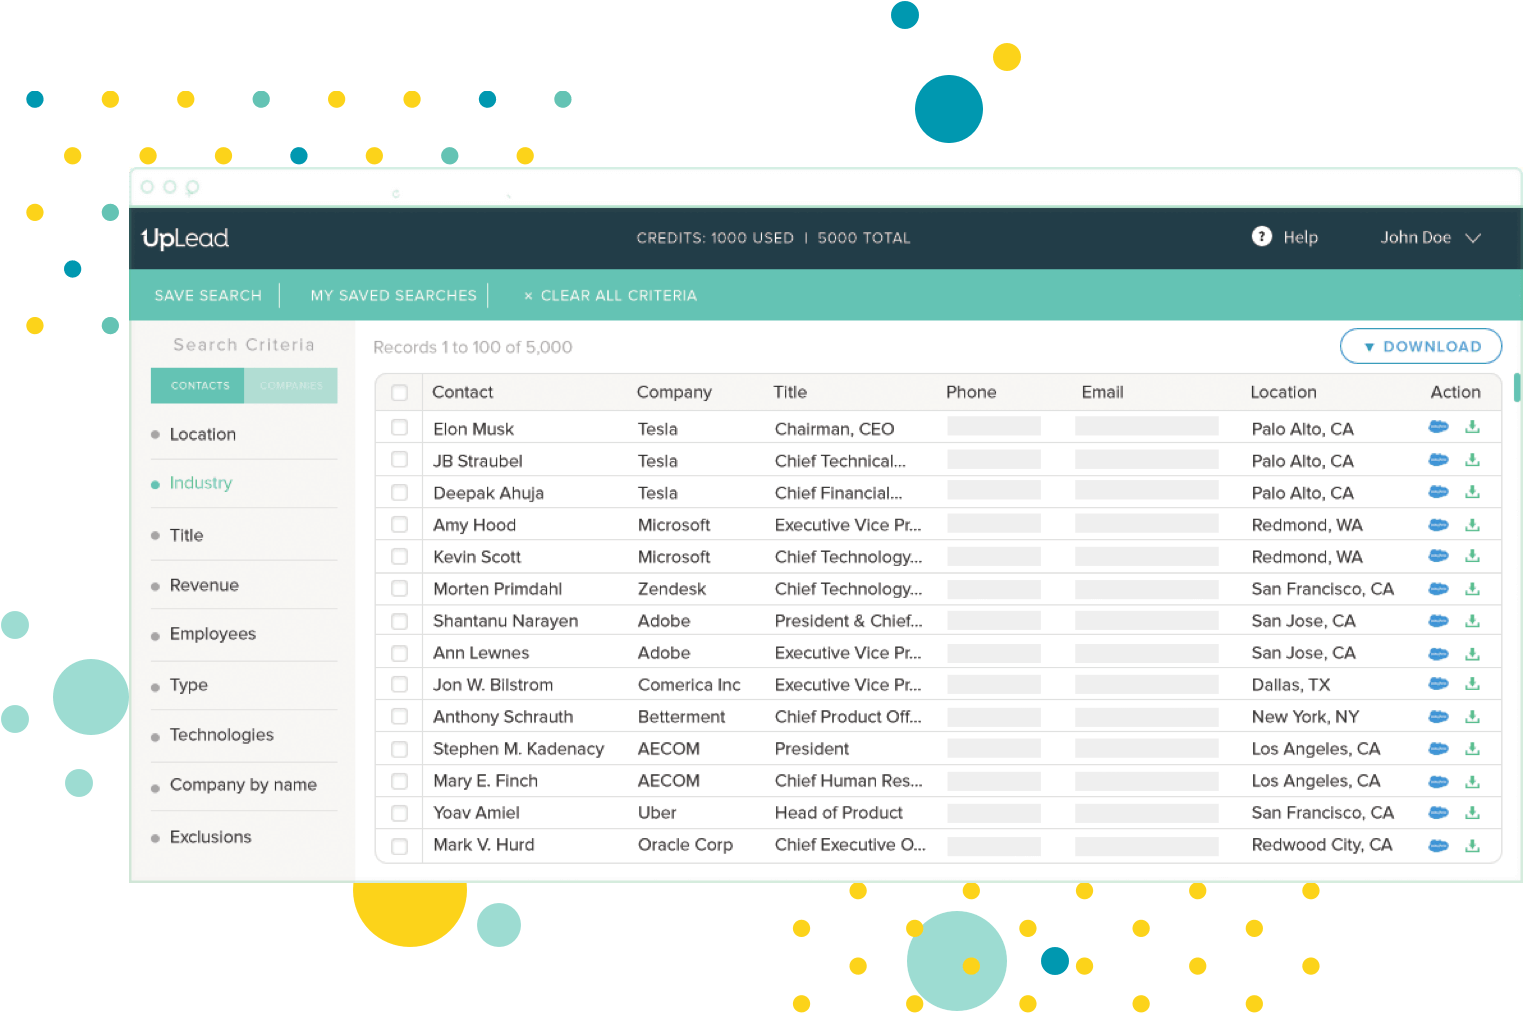Click Save Search in the teal toolbar
Image resolution: width=1523 pixels, height=1013 pixels.
pos(208,296)
